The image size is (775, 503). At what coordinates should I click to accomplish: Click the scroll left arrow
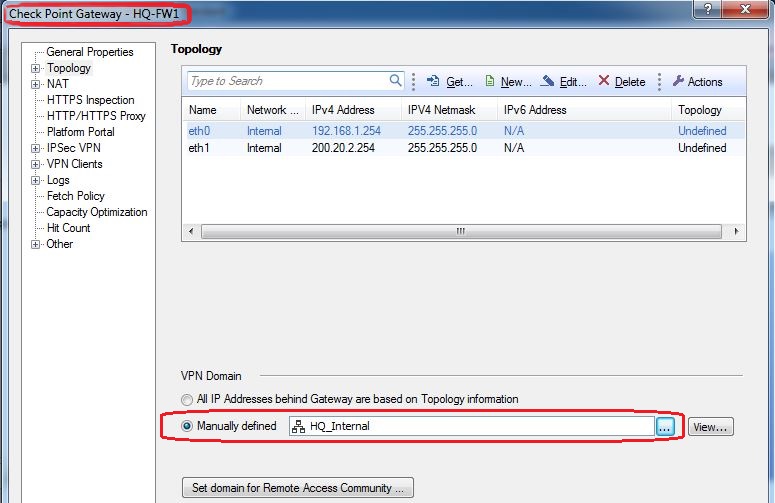pyautogui.click(x=191, y=231)
